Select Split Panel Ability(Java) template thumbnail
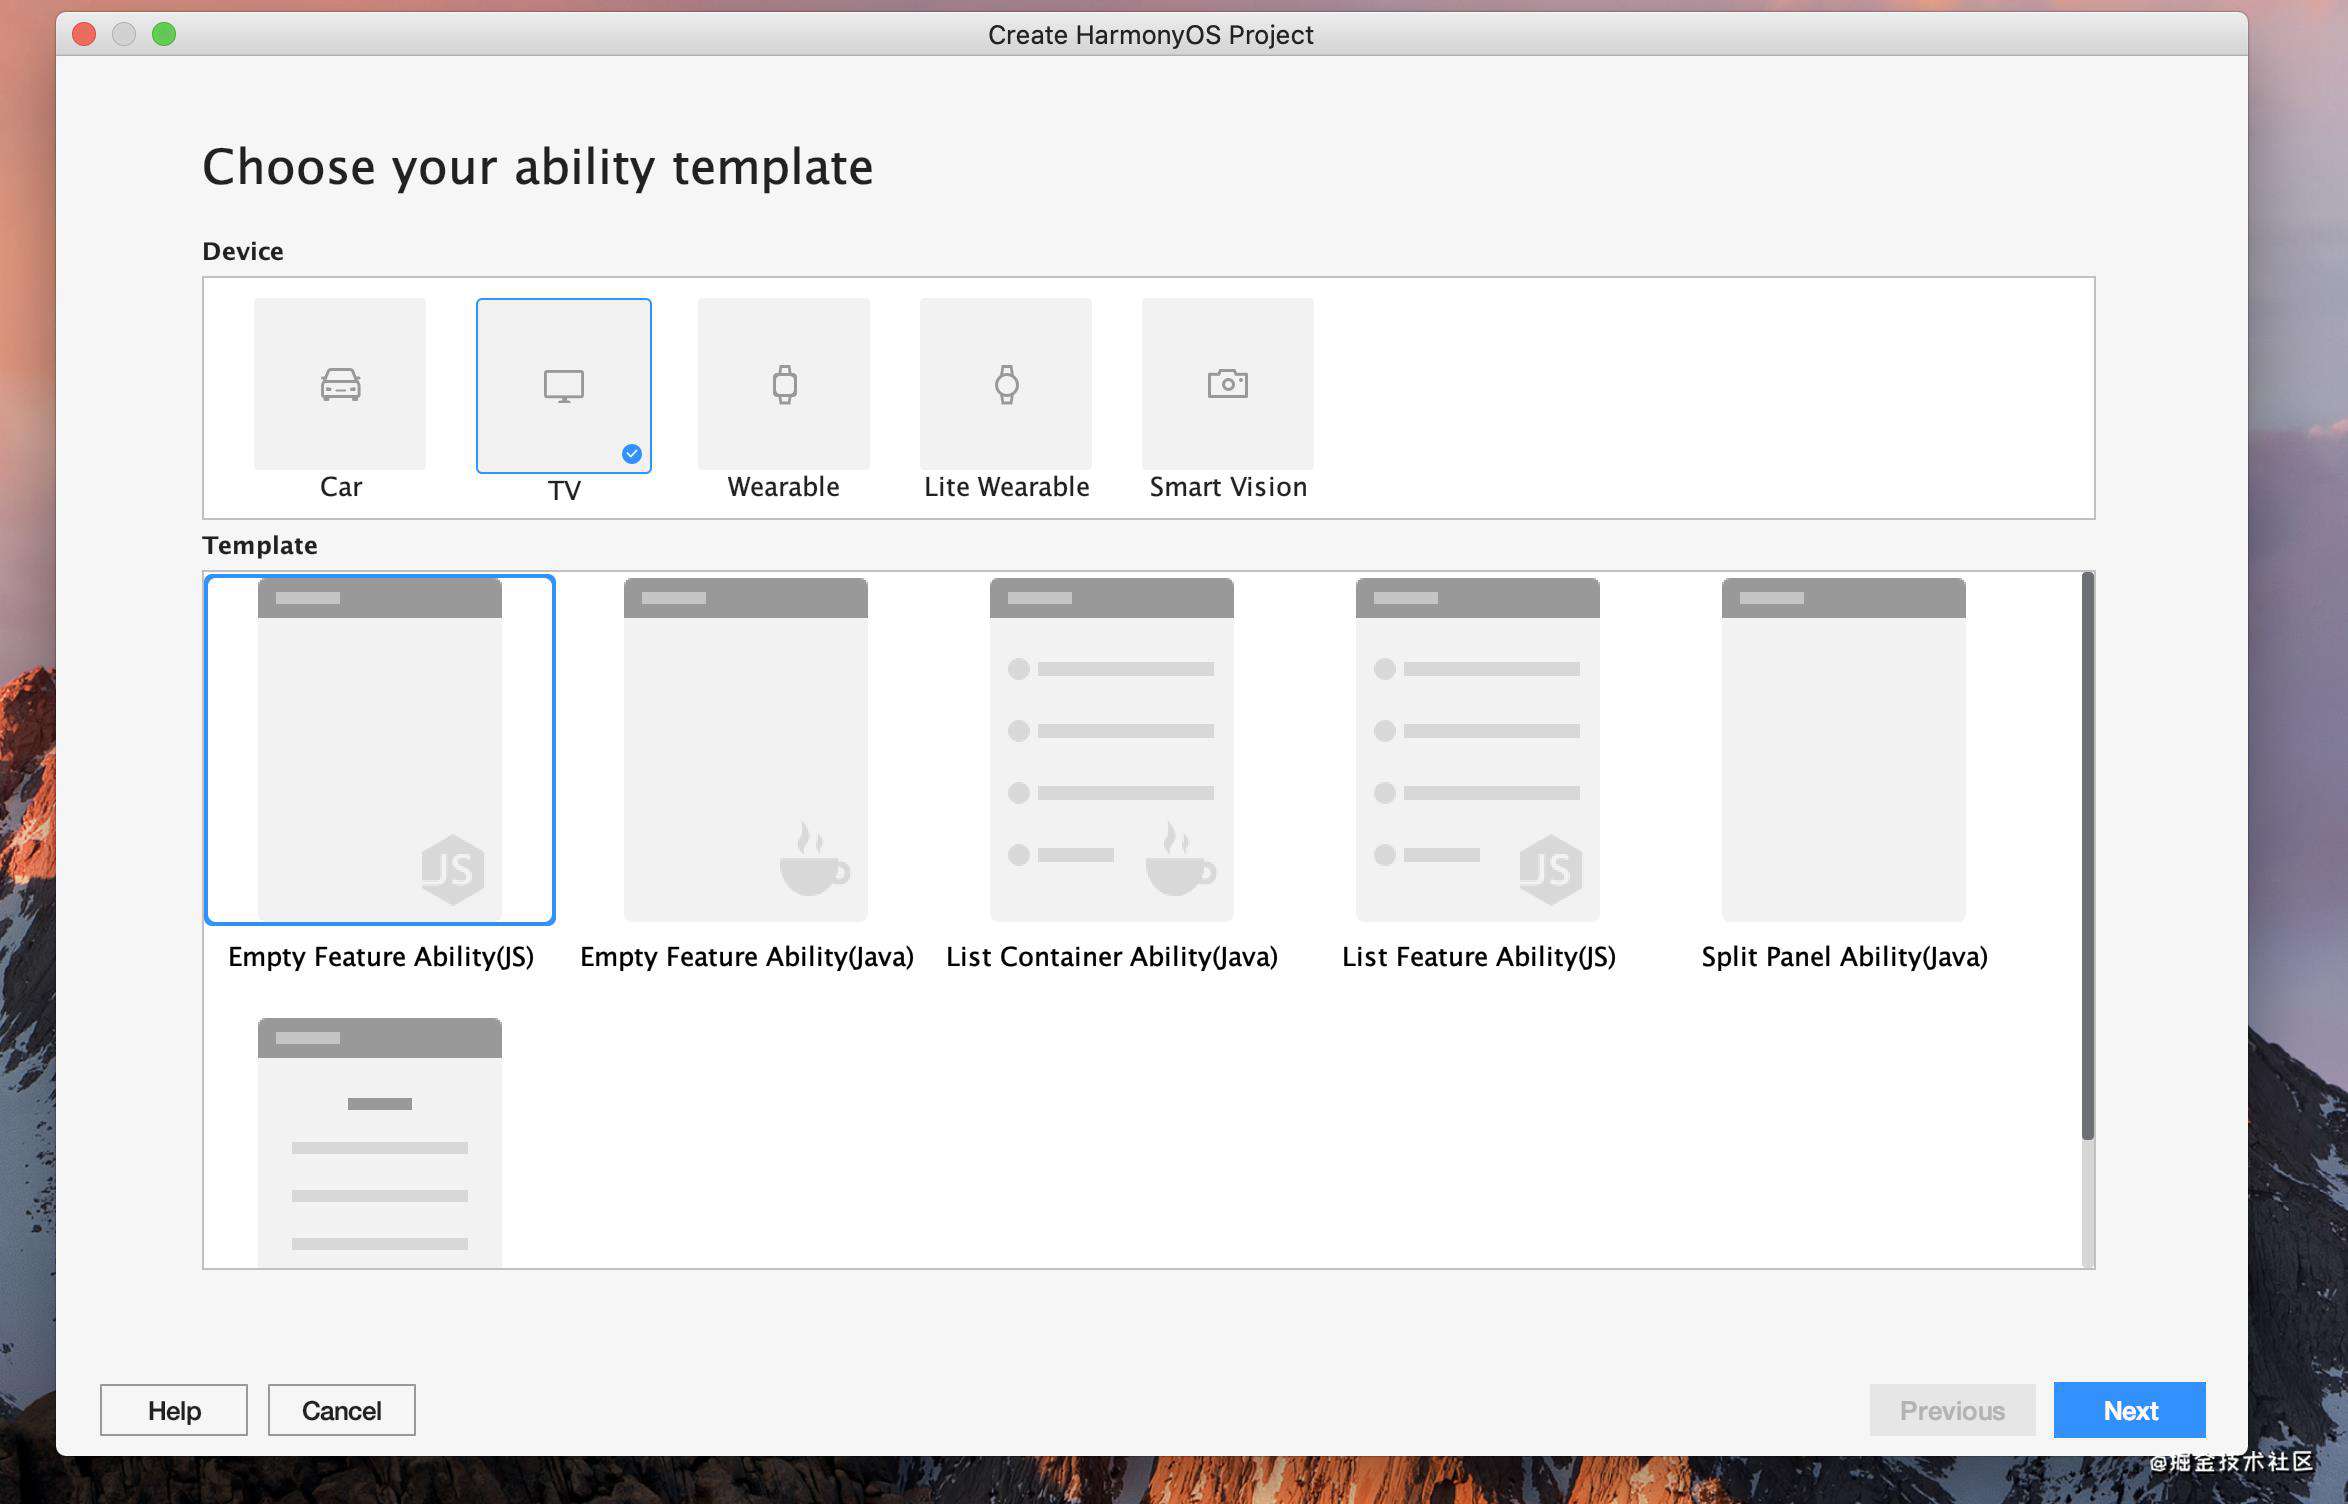The height and width of the screenshot is (1504, 2348). click(x=1844, y=749)
